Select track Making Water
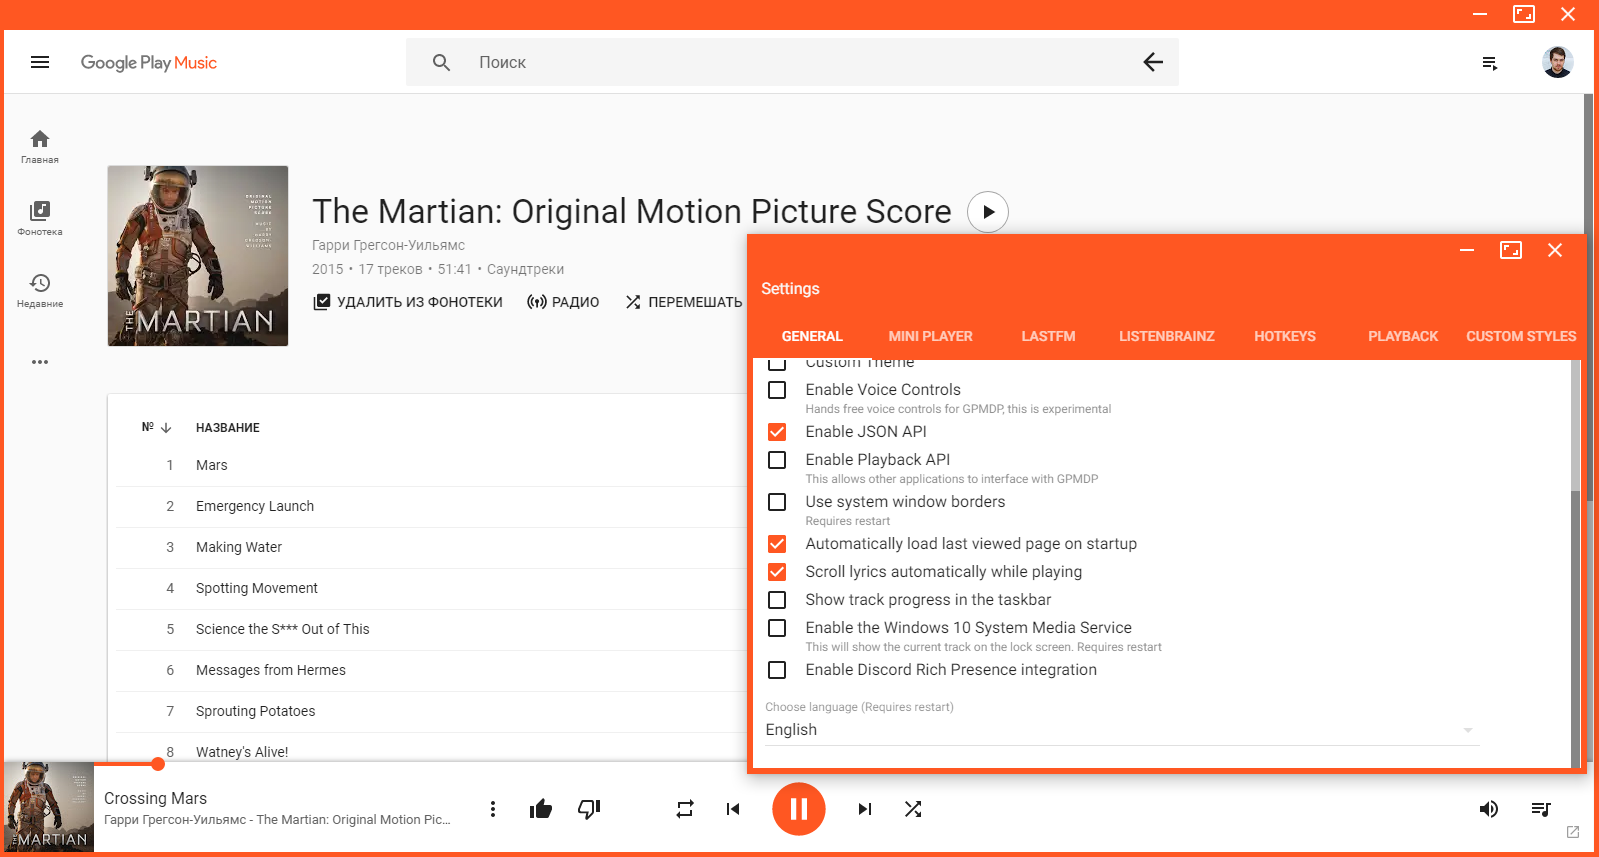 click(x=239, y=547)
